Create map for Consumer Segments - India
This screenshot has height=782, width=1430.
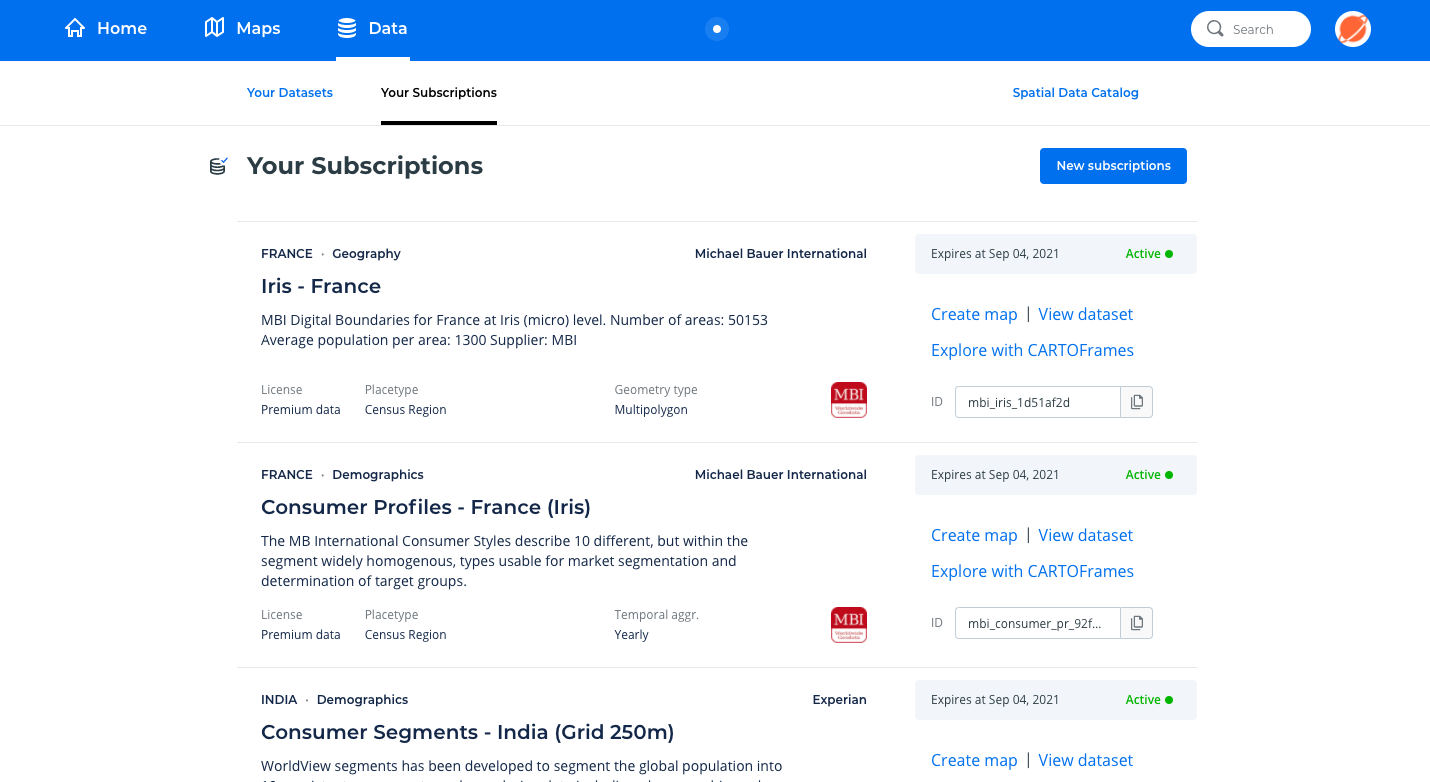click(x=974, y=760)
